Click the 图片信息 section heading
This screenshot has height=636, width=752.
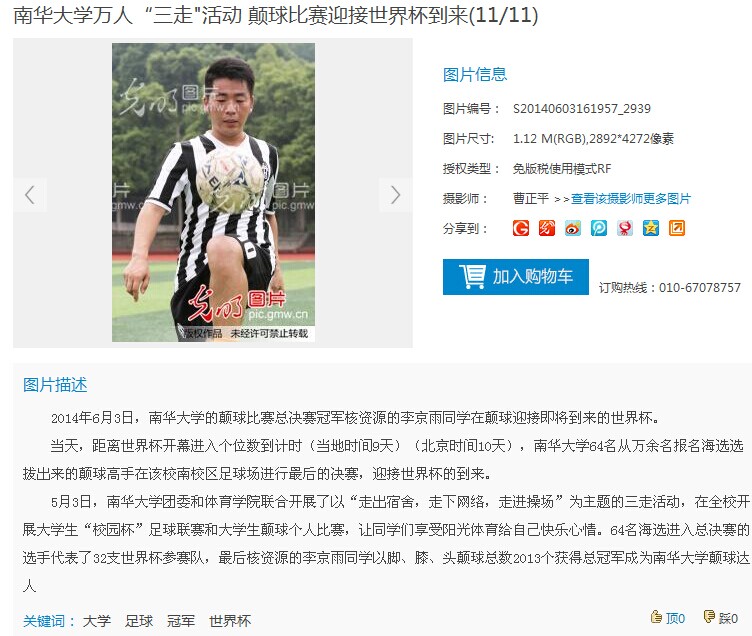coord(475,74)
